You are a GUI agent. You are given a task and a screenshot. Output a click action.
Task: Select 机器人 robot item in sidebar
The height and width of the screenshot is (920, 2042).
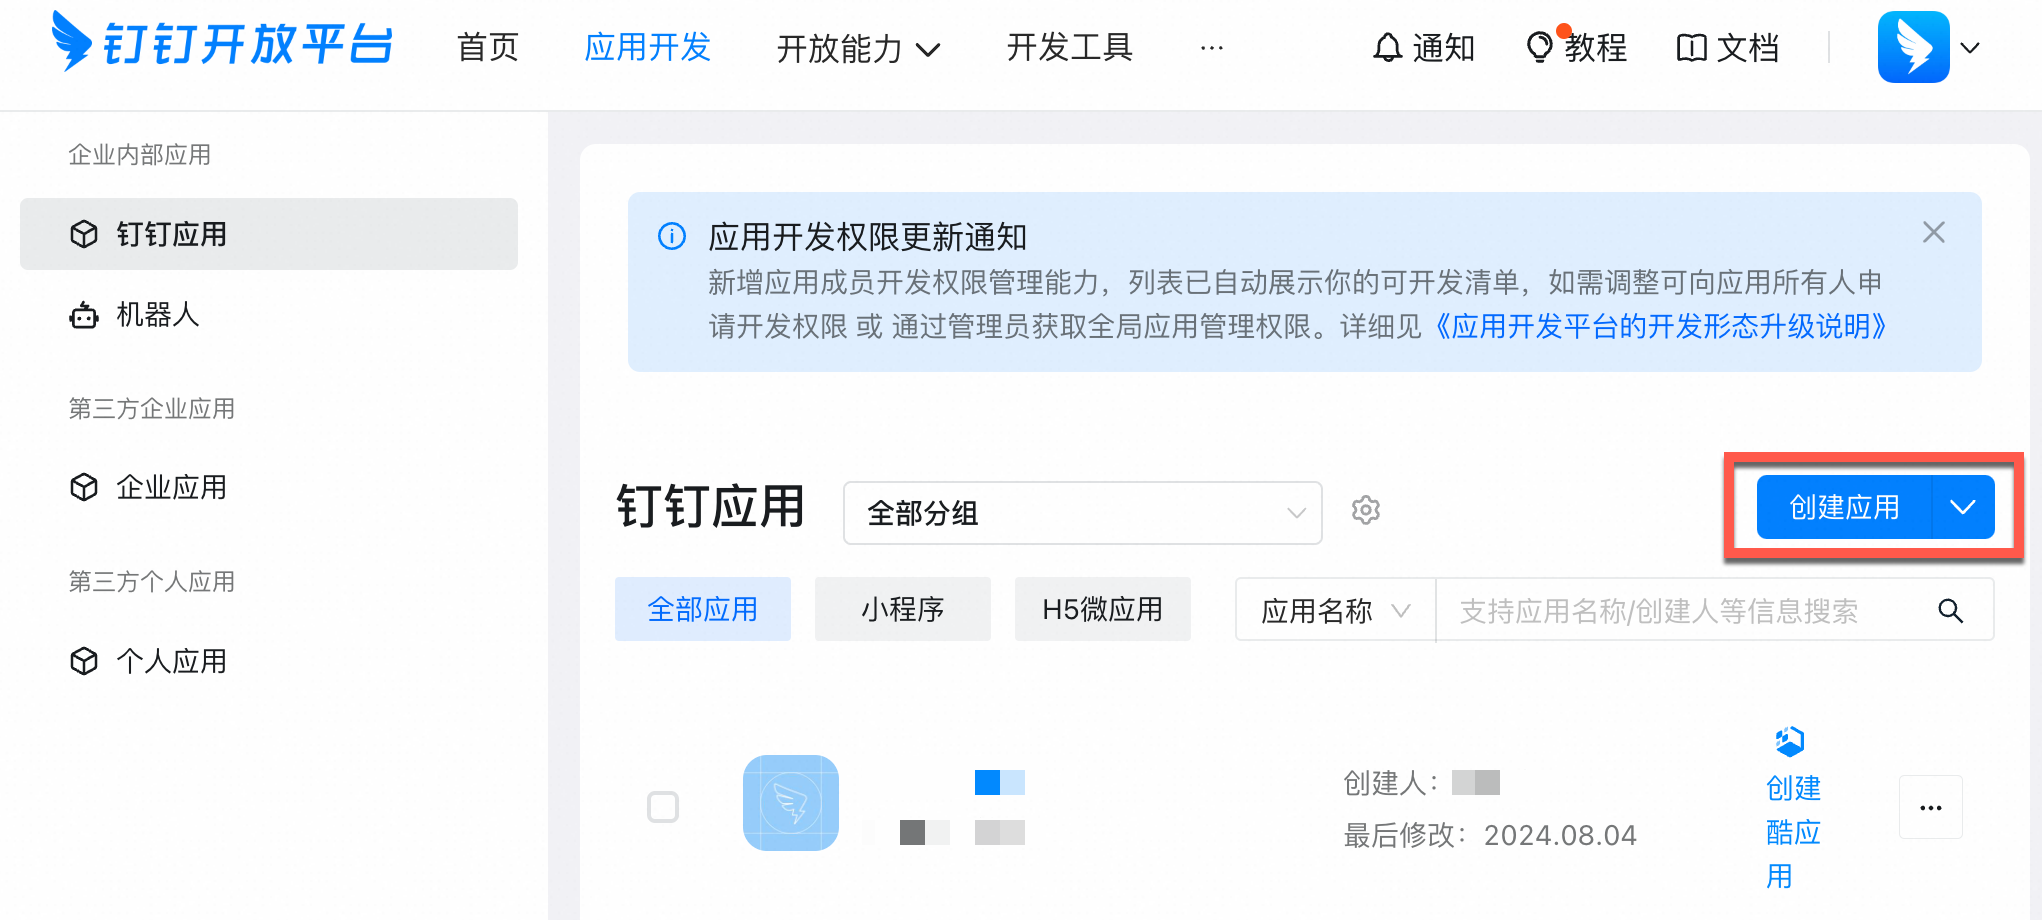coord(160,315)
